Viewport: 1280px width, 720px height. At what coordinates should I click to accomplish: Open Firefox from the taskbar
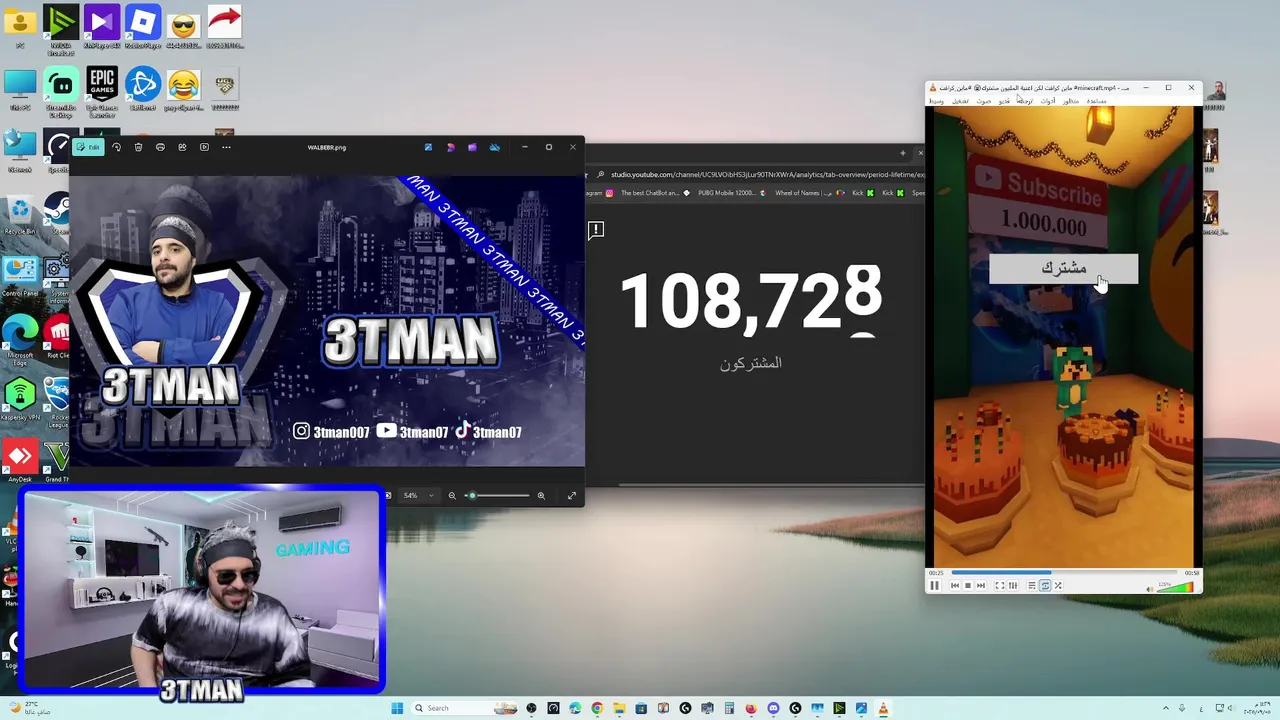pyautogui.click(x=750, y=708)
